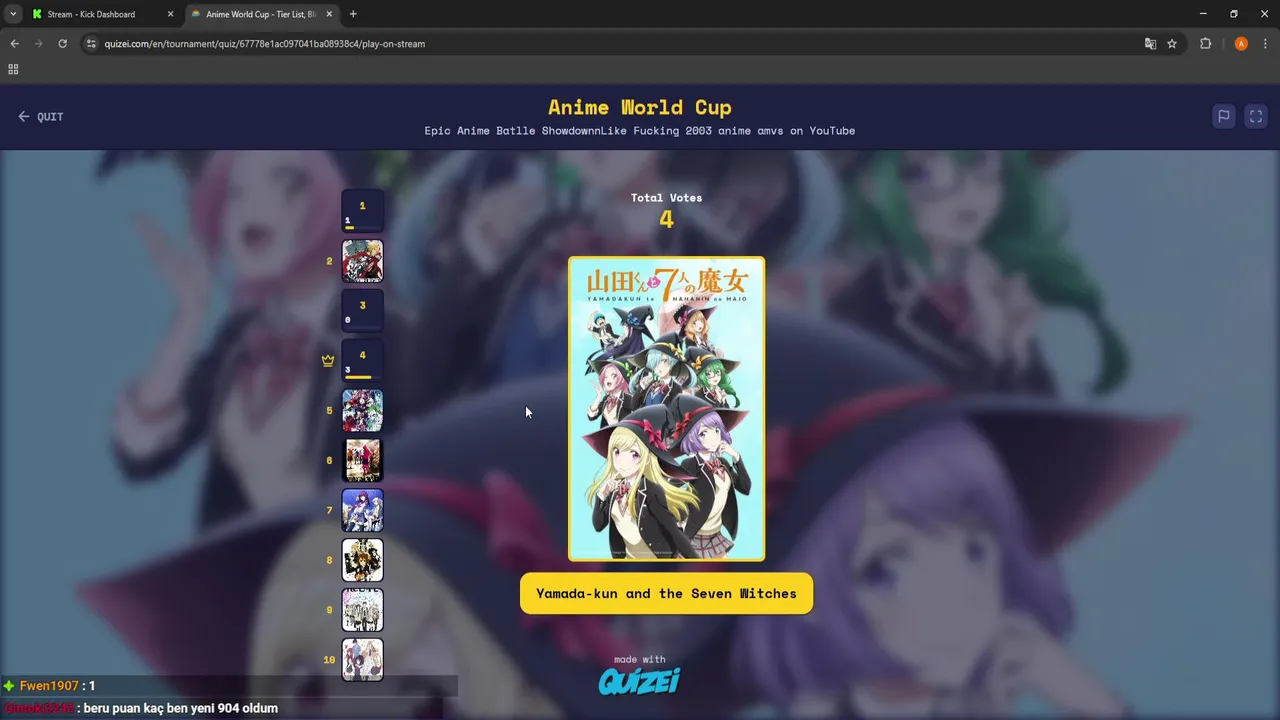Open the Chrome profile avatar
The width and height of the screenshot is (1280, 720).
1241,44
